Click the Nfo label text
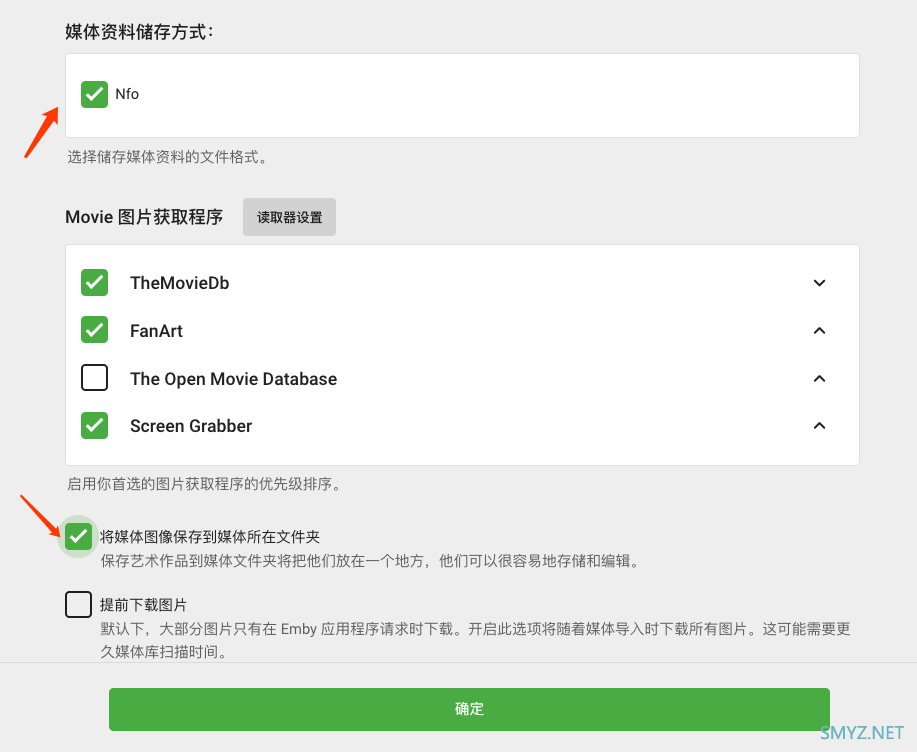917x752 pixels. click(127, 94)
